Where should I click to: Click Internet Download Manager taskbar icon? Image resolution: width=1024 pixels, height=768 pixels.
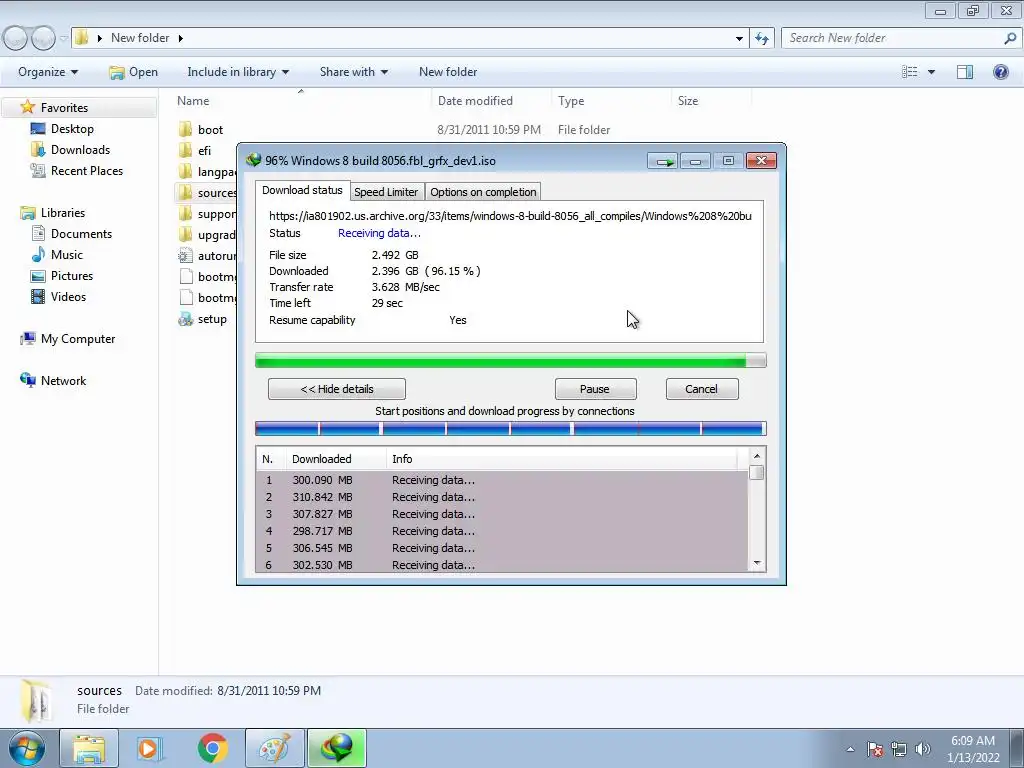pos(336,748)
